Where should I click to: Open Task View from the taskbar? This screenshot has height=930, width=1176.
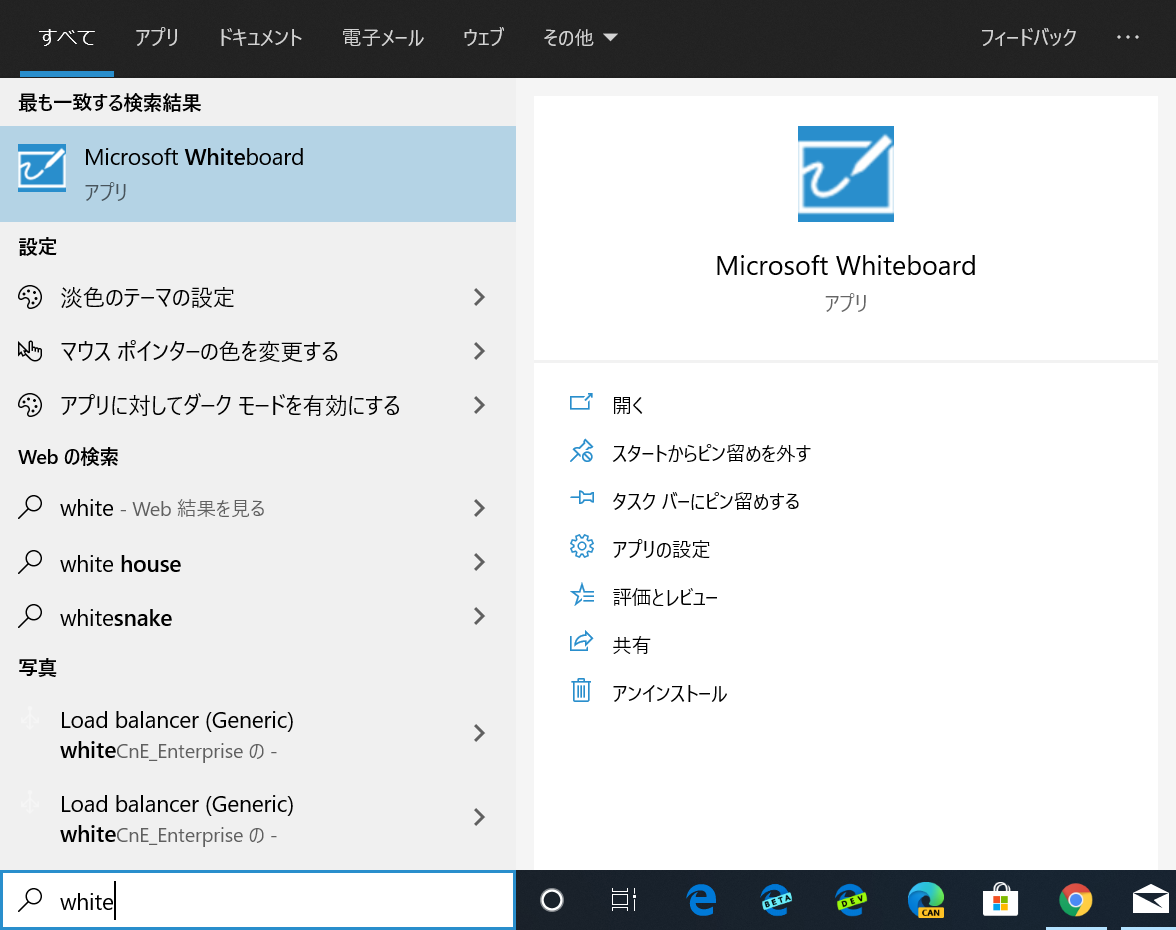pos(623,901)
